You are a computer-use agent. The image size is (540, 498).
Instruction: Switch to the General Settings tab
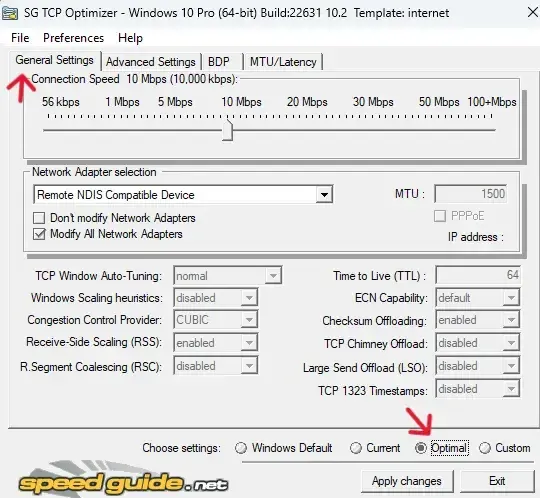click(54, 60)
